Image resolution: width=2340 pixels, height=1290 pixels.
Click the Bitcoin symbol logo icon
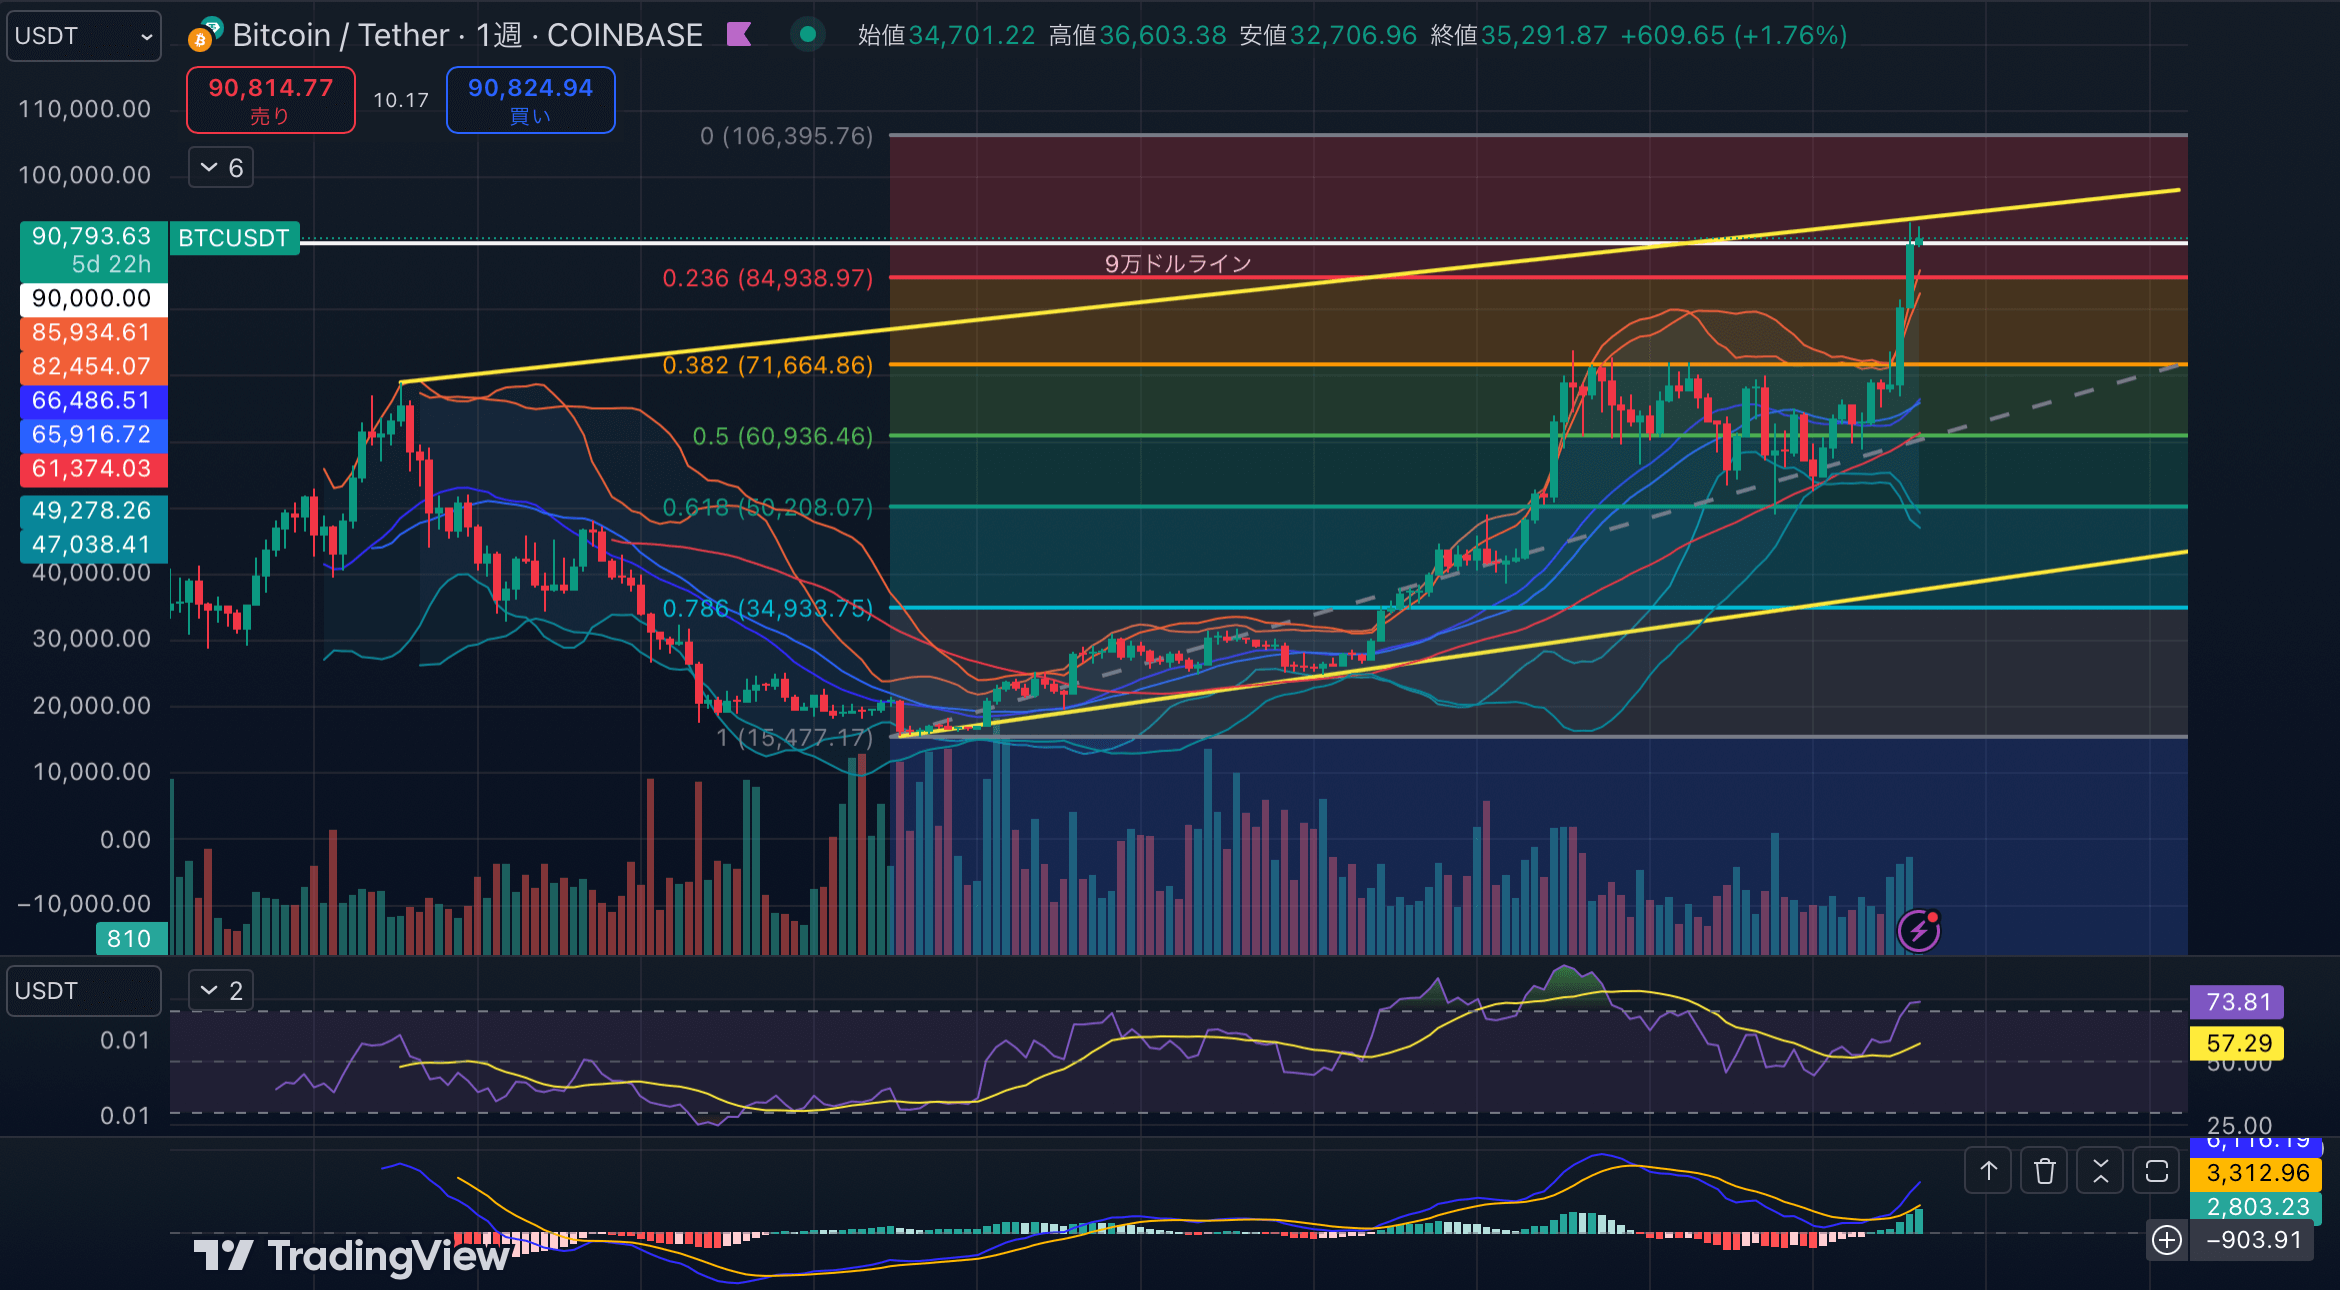click(x=204, y=35)
